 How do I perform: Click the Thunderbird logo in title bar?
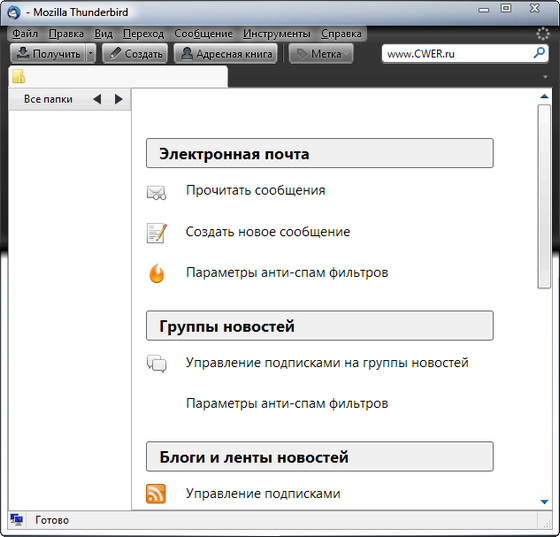14,12
